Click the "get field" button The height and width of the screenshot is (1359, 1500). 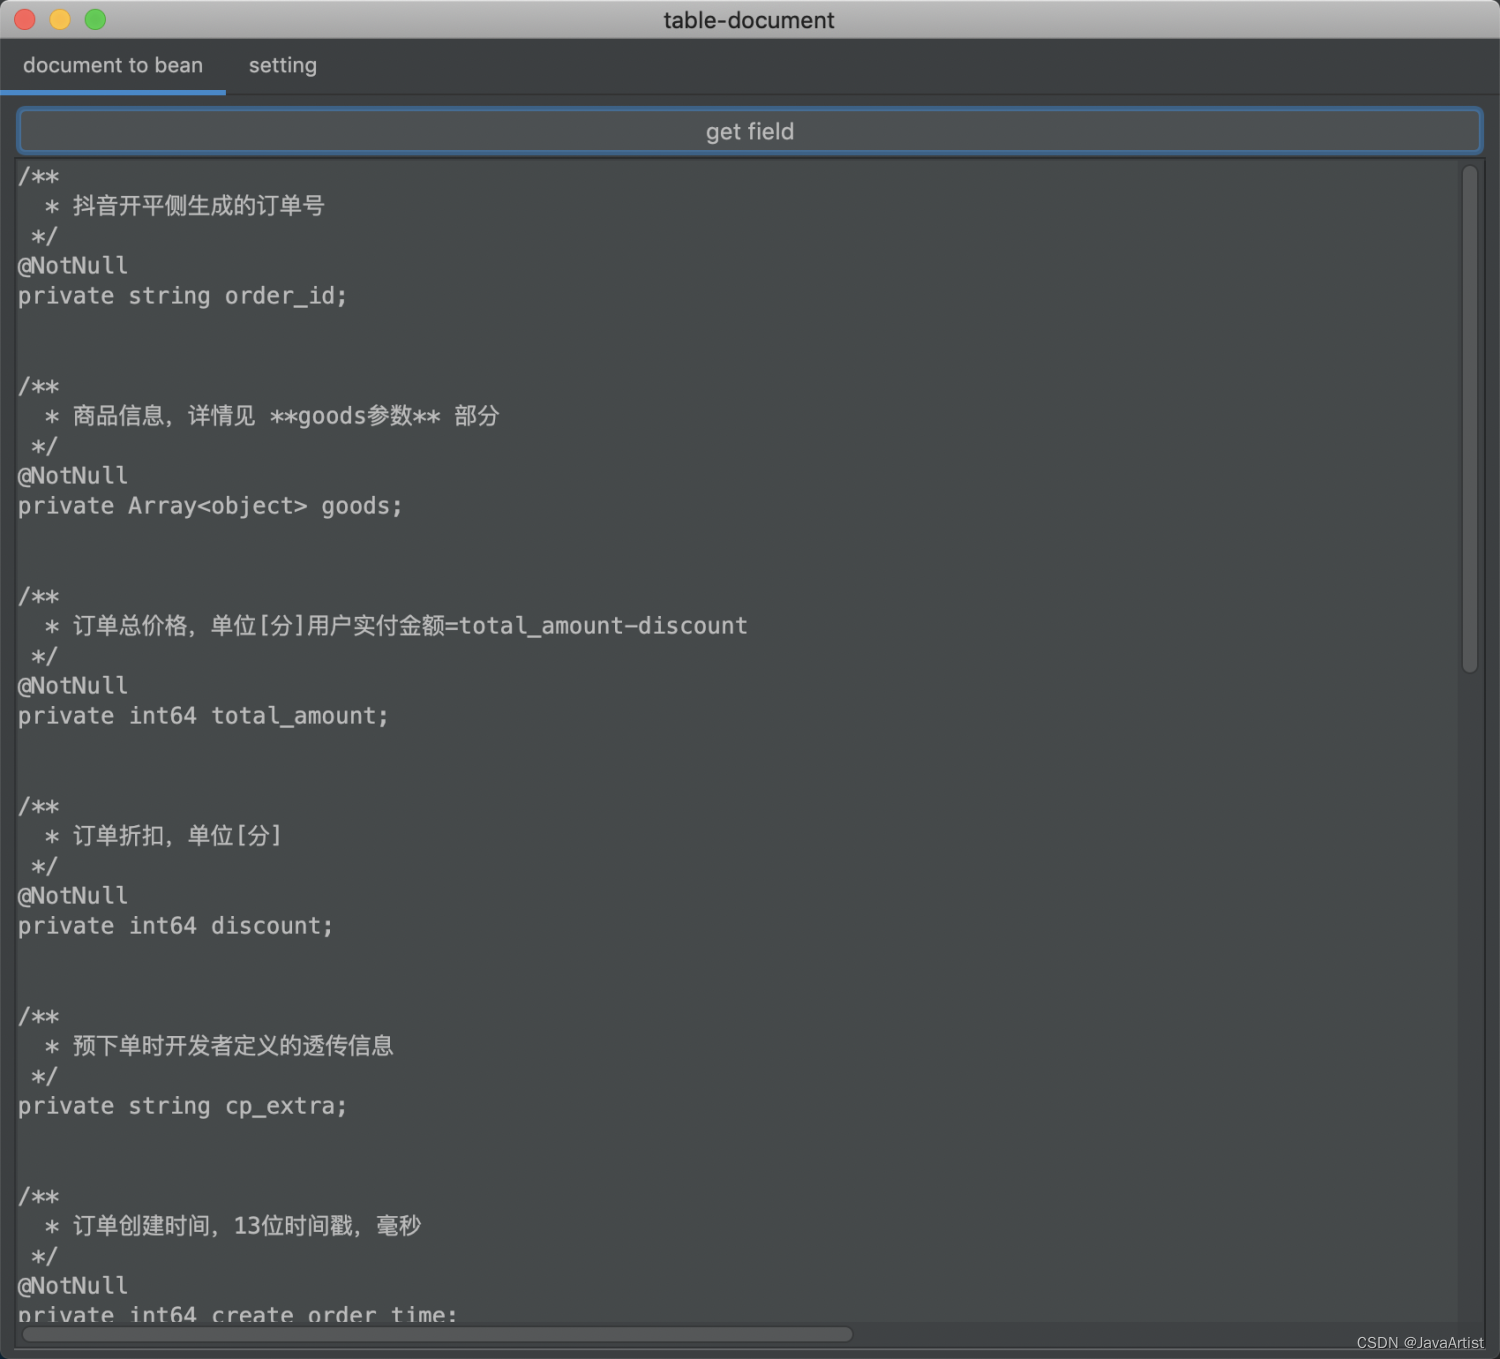[749, 131]
